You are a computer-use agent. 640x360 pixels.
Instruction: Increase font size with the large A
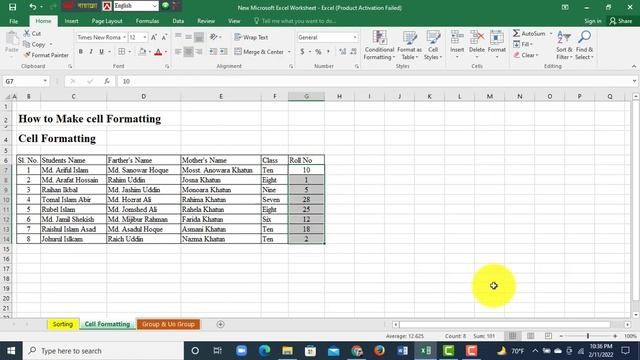[x=154, y=37]
